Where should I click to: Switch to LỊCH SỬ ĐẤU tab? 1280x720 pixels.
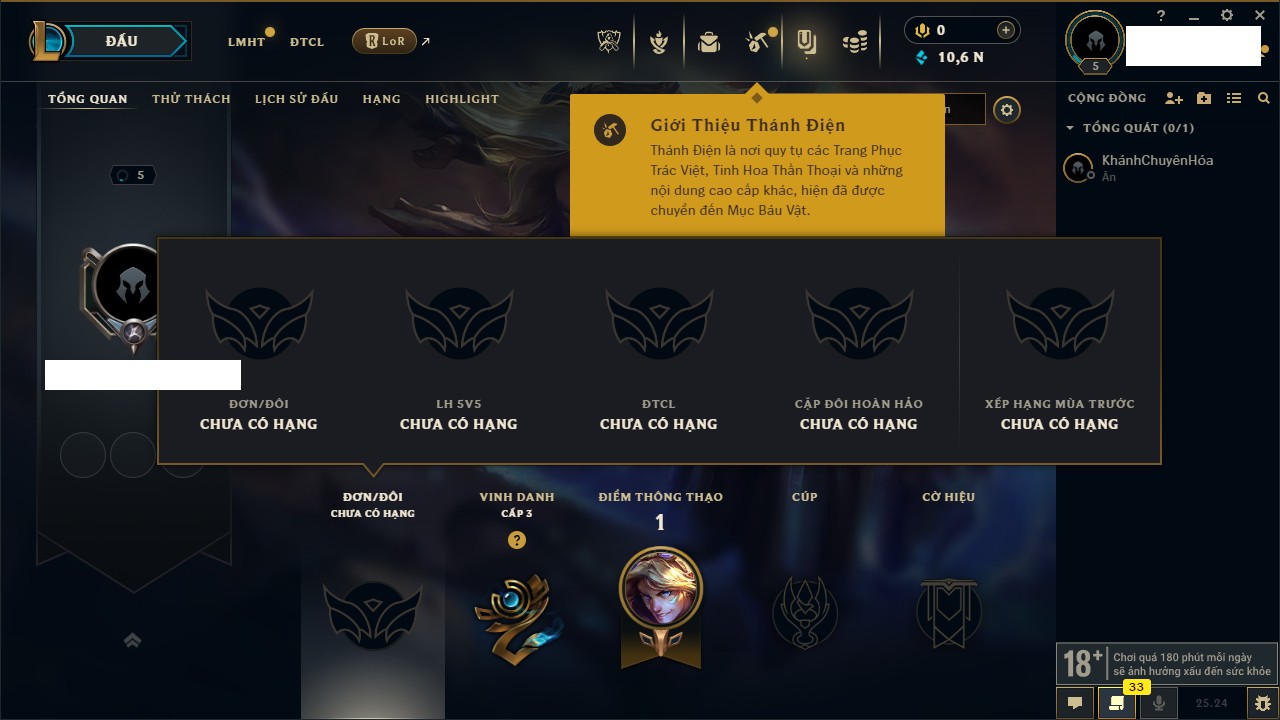click(296, 99)
